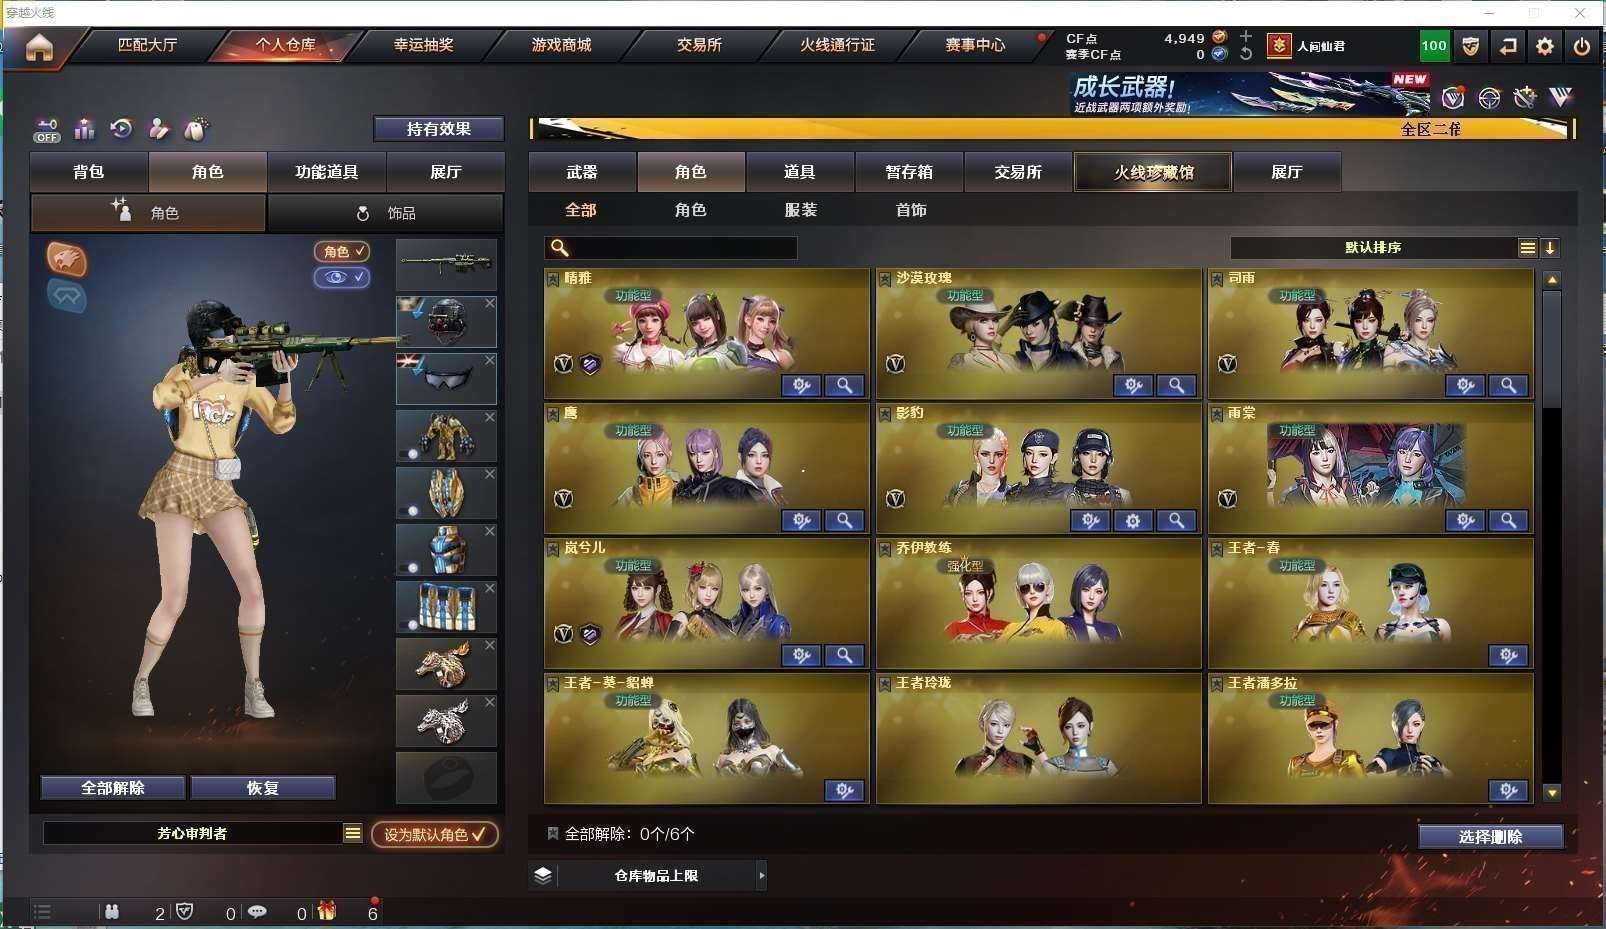Switch to the 火线珍藏馆 tab

[1153, 172]
